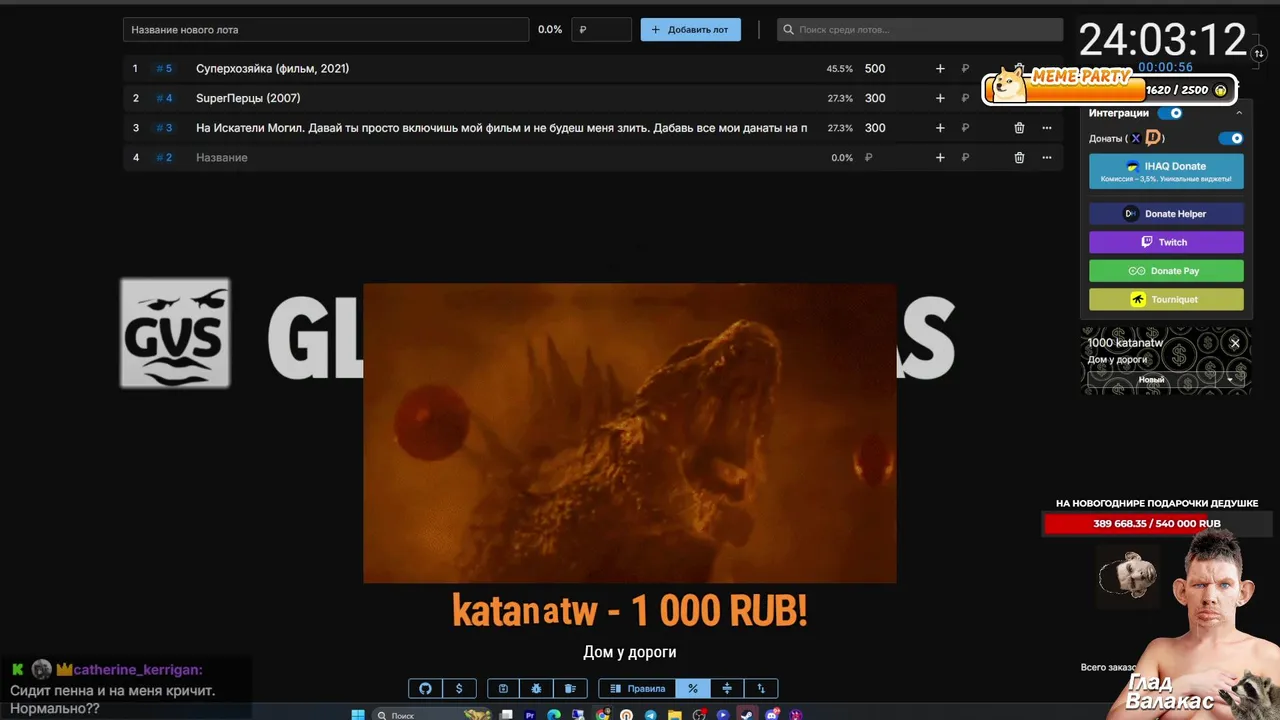The height and width of the screenshot is (720, 1280).
Task: Click the Twitch integration button
Action: tap(1166, 242)
